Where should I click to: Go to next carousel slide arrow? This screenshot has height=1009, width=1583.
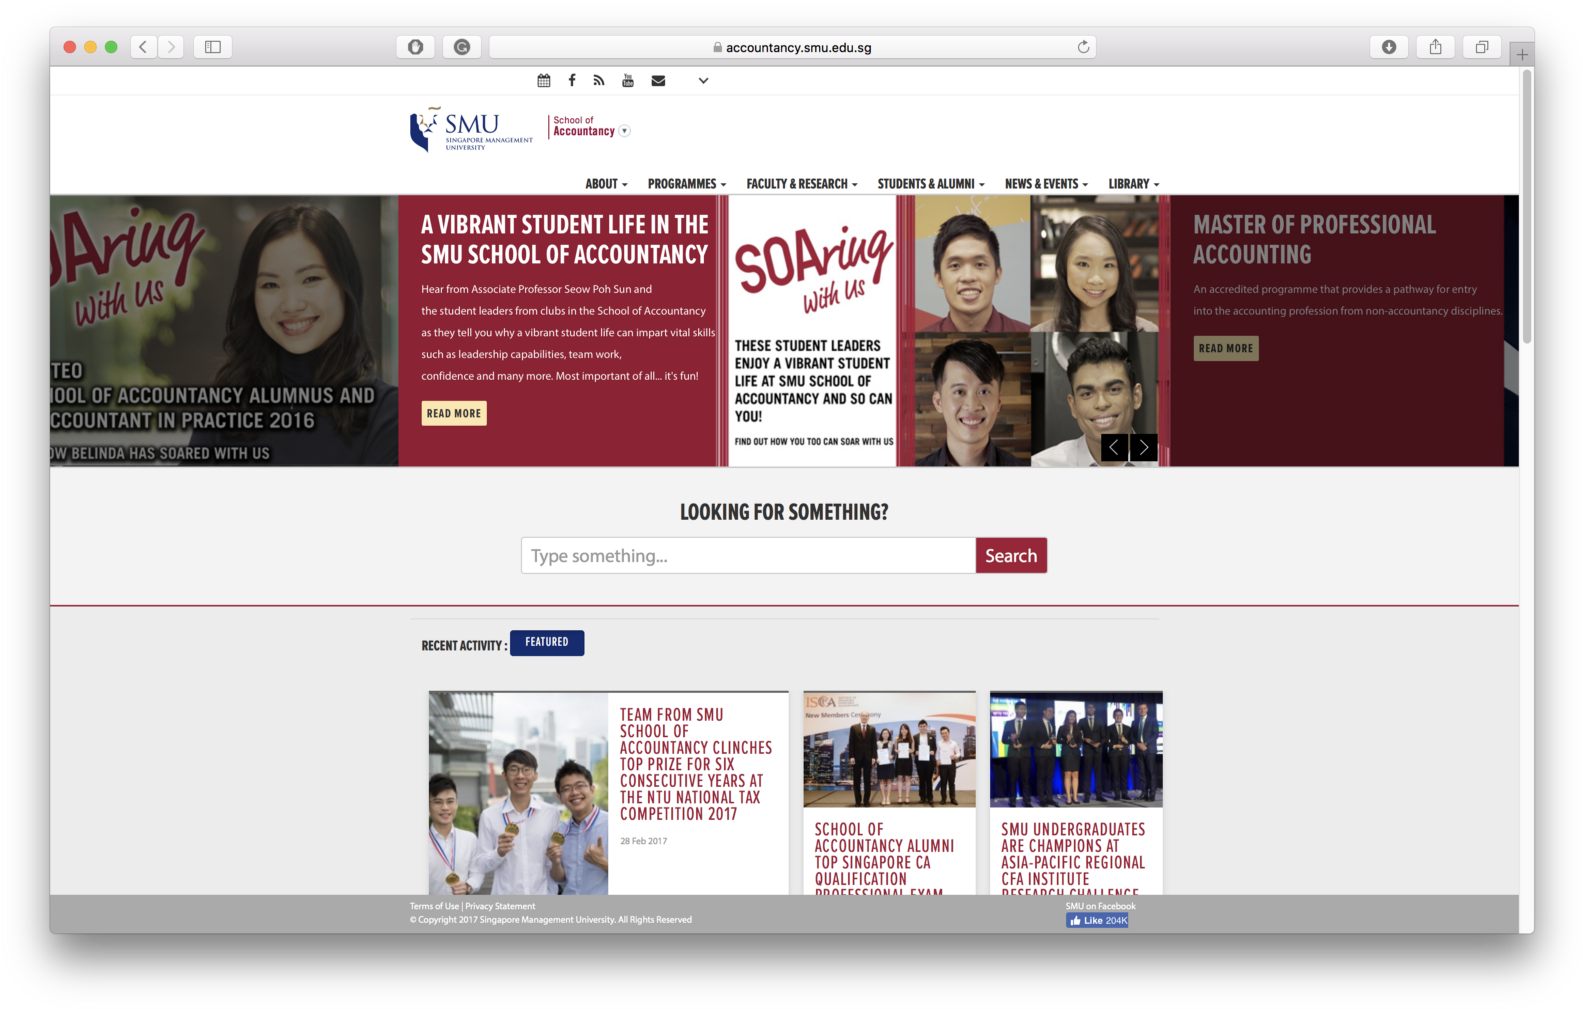click(1144, 448)
